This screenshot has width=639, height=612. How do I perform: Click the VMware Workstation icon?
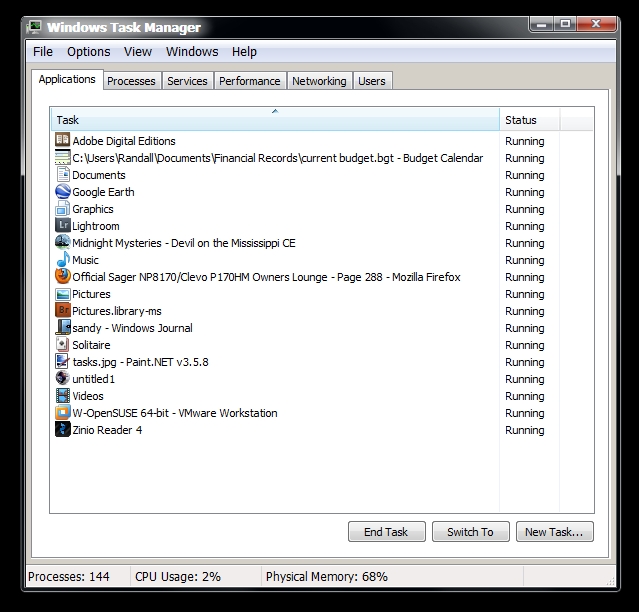tap(62, 412)
